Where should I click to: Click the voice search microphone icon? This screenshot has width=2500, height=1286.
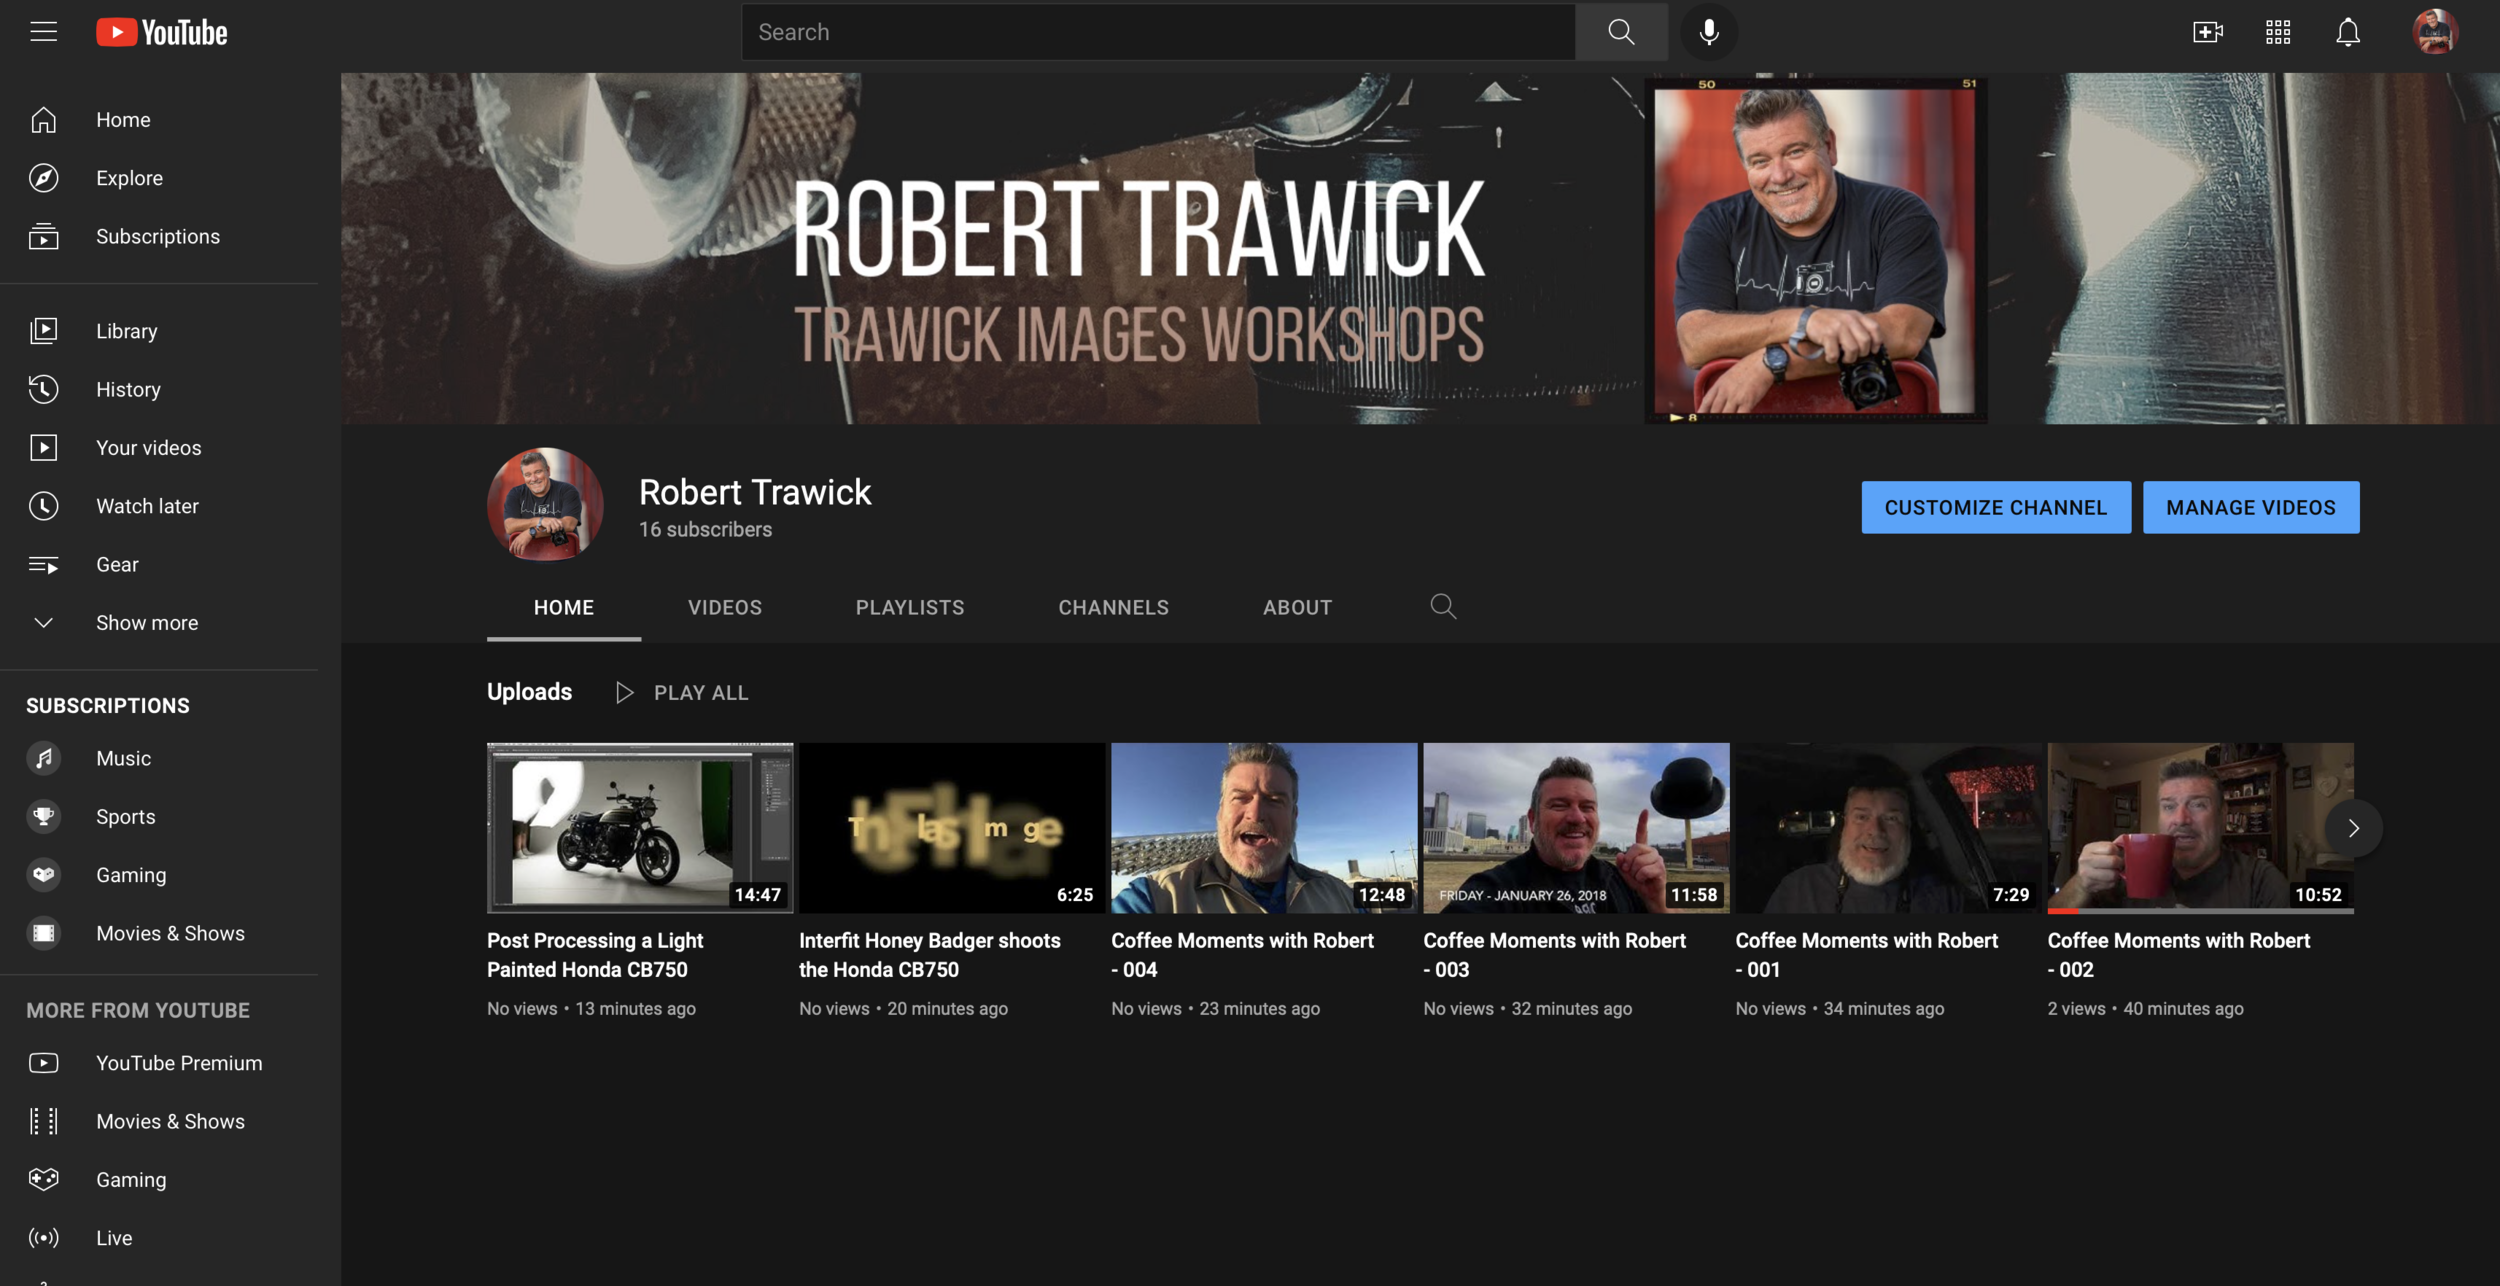pos(1708,32)
